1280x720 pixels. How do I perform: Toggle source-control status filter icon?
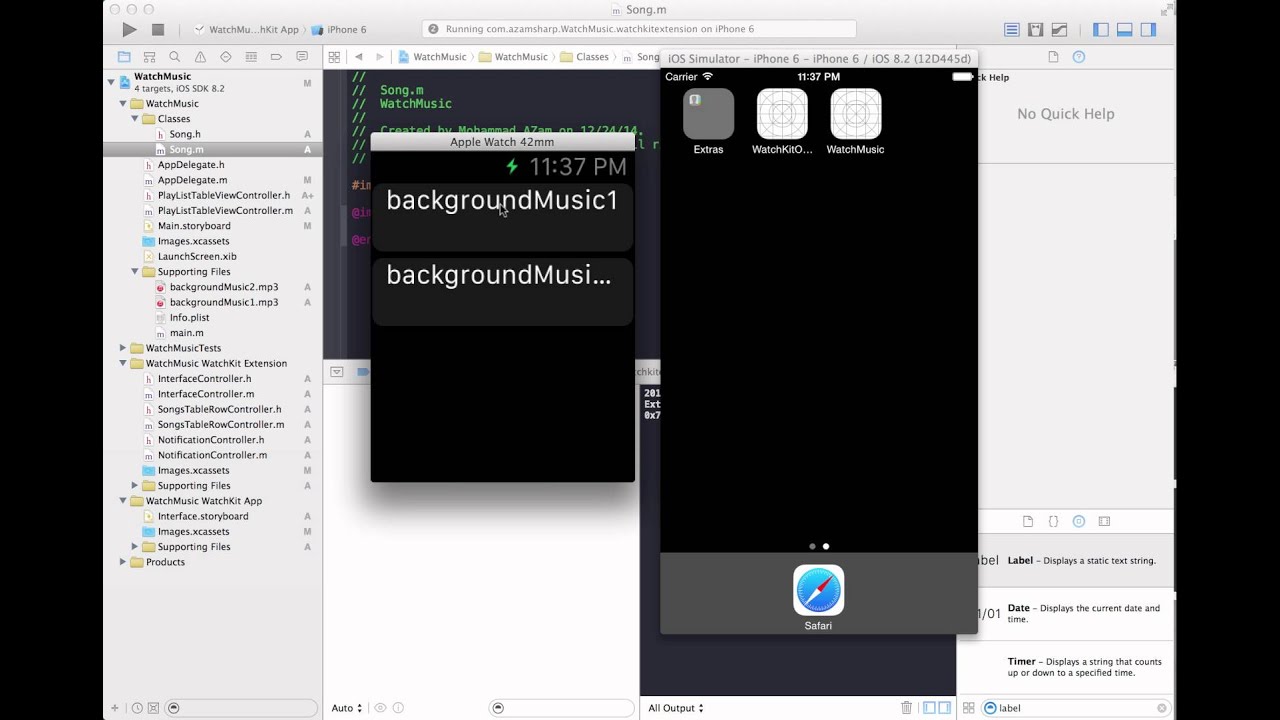point(153,708)
